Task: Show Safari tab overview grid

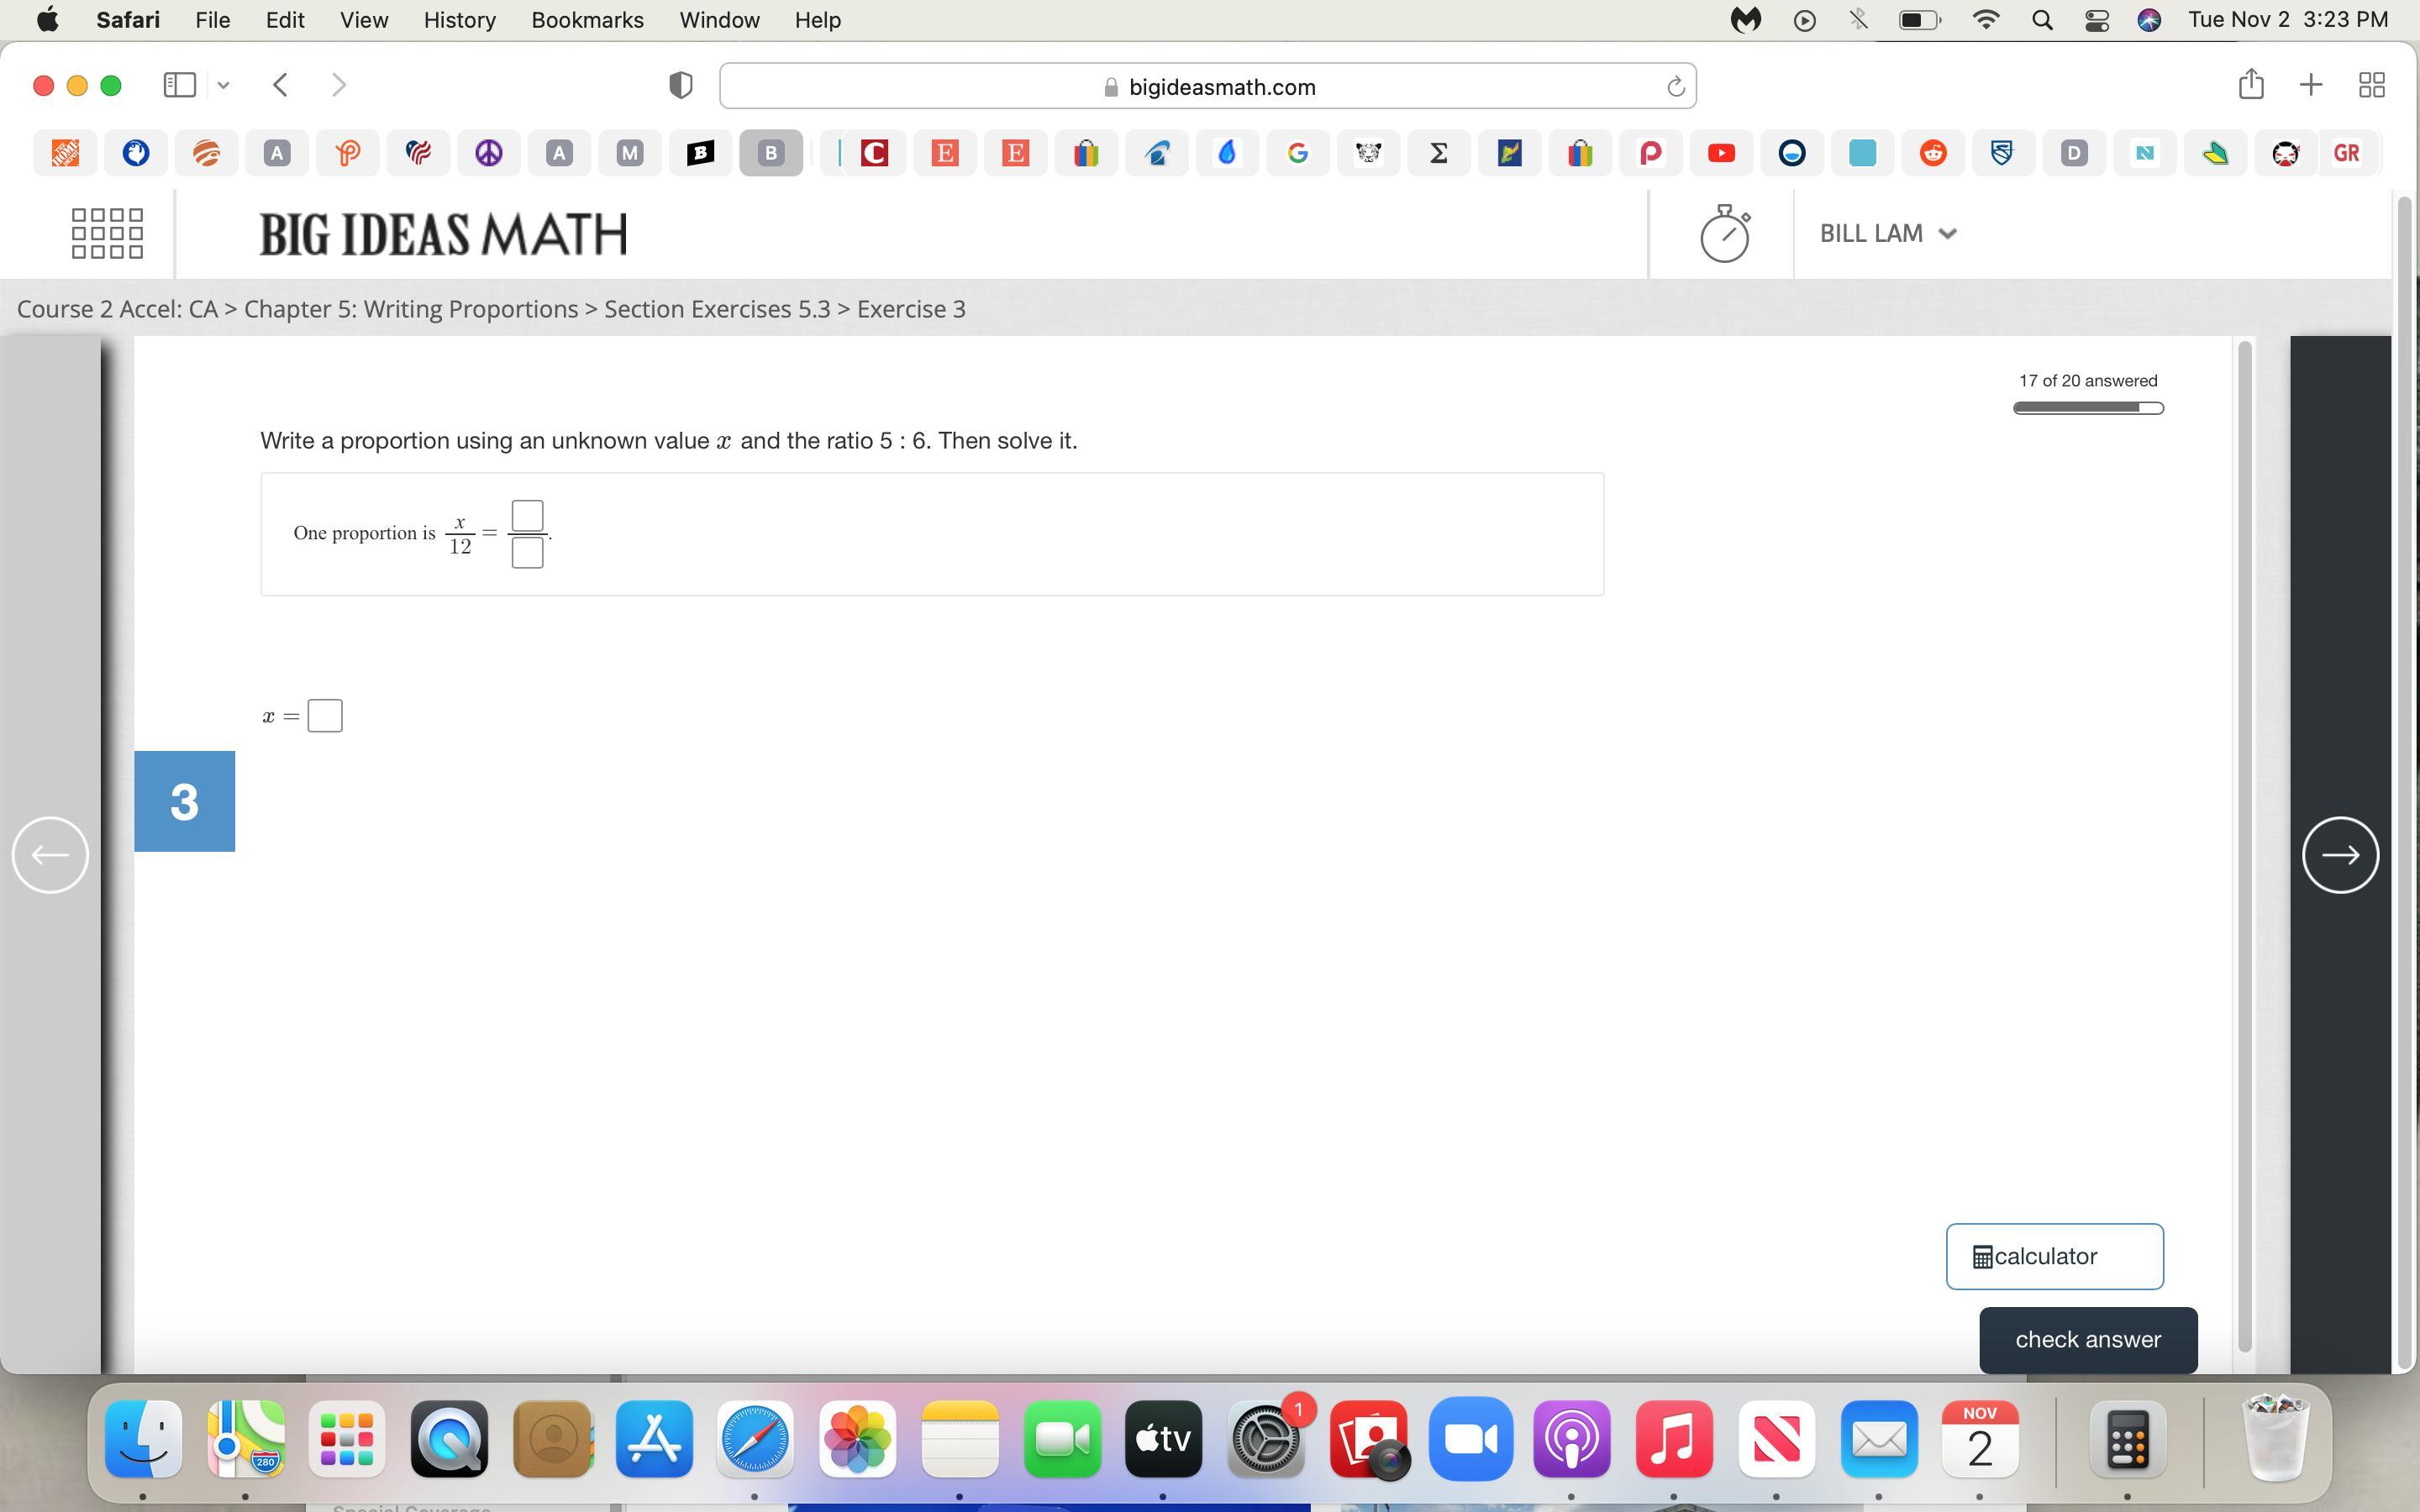Action: click(2372, 85)
